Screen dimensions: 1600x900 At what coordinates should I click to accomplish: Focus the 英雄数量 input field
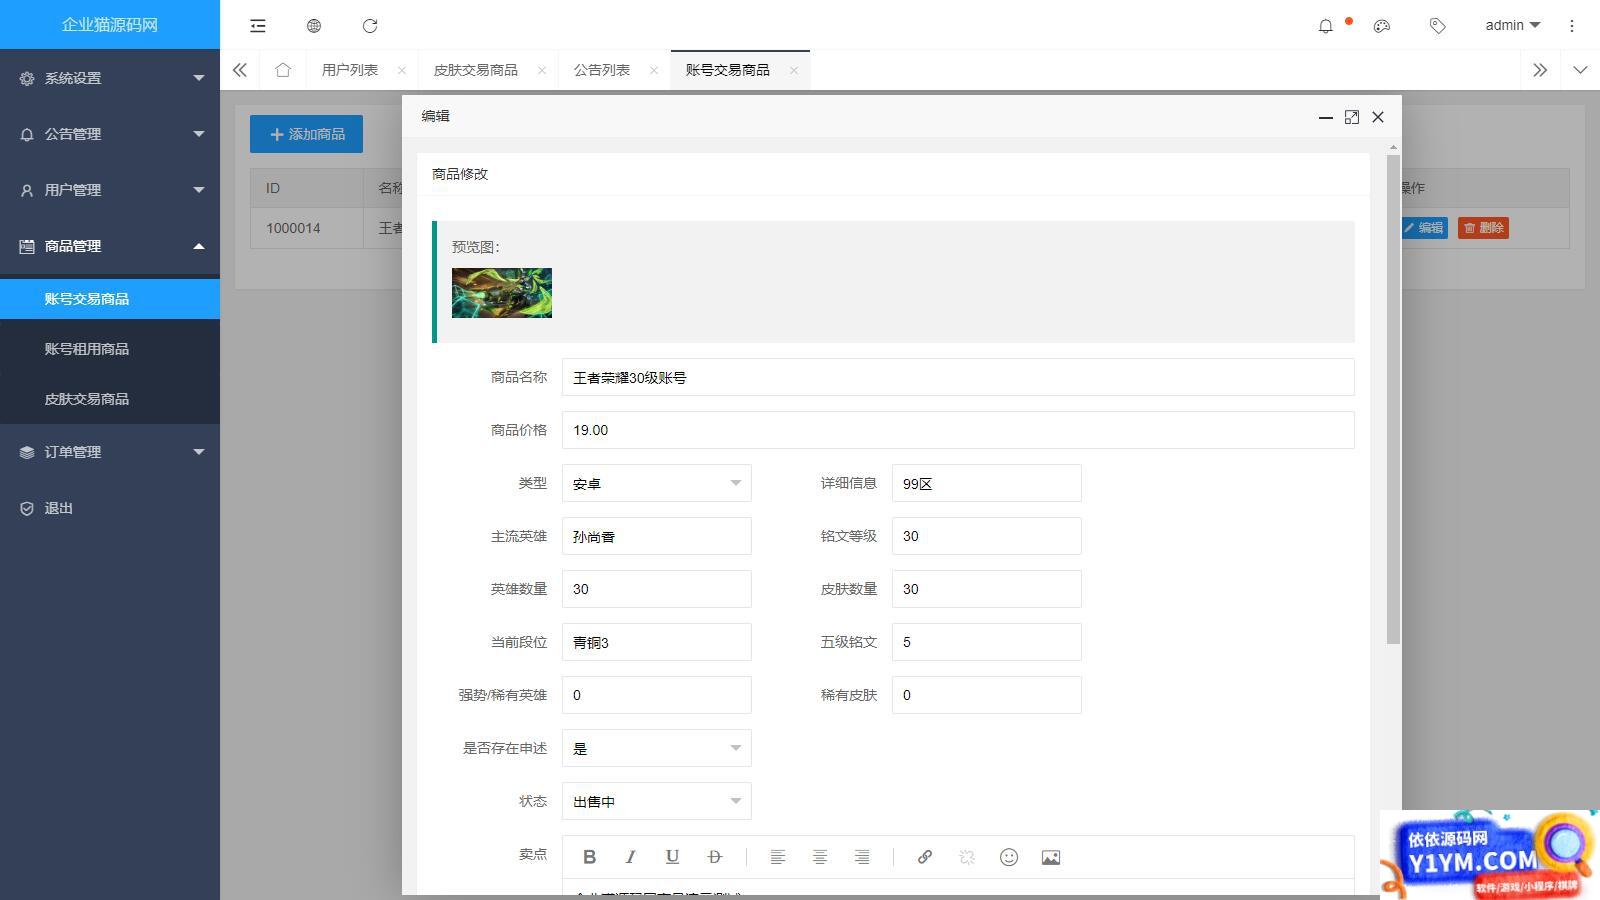pos(657,589)
